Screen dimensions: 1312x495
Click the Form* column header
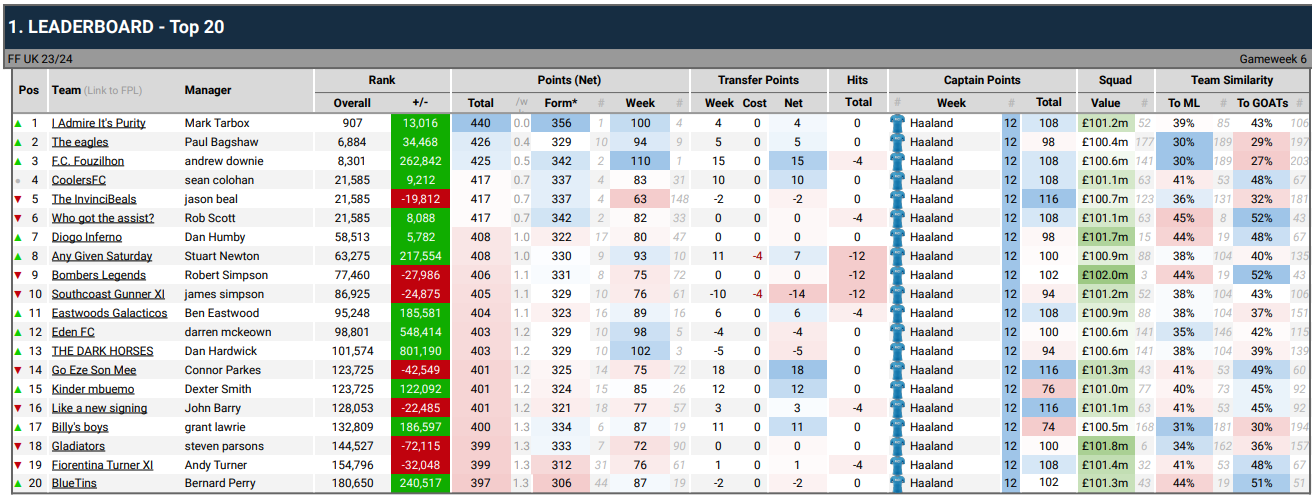click(563, 103)
